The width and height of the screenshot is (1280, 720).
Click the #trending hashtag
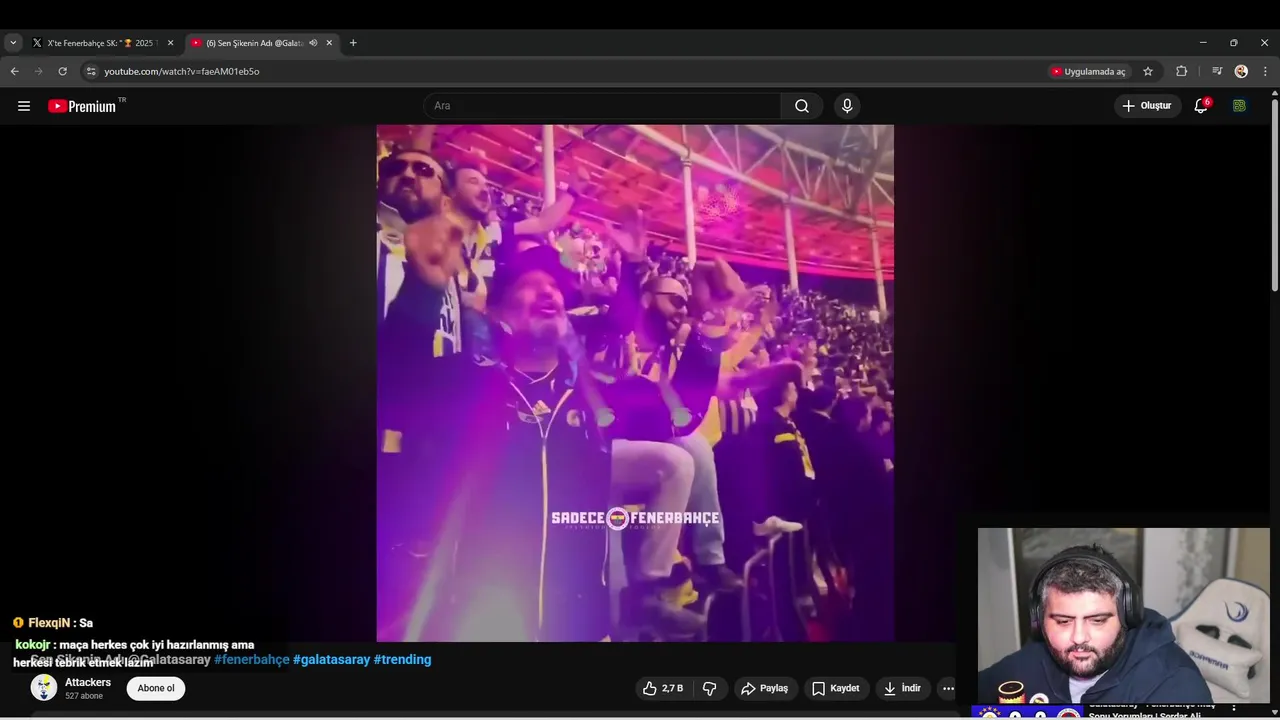coord(402,660)
